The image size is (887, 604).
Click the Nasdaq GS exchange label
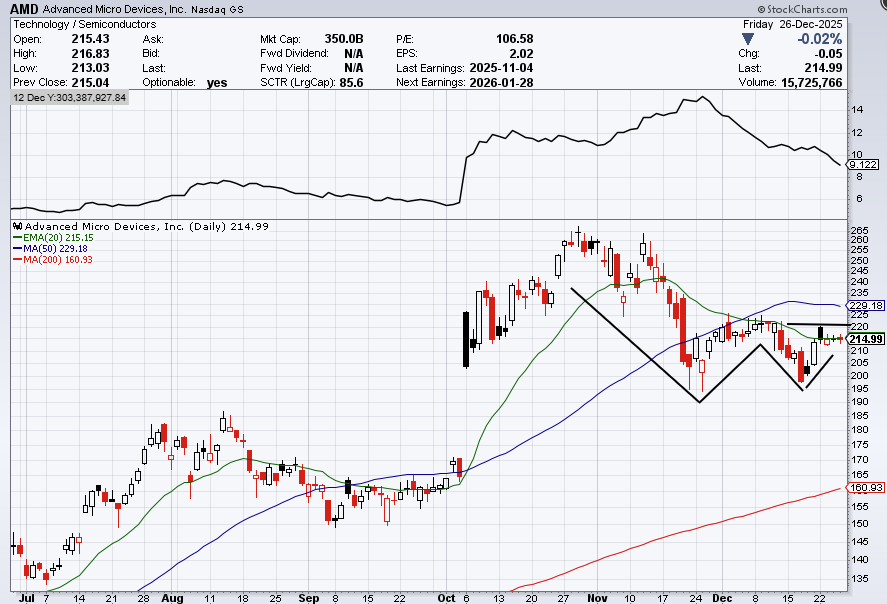point(217,10)
